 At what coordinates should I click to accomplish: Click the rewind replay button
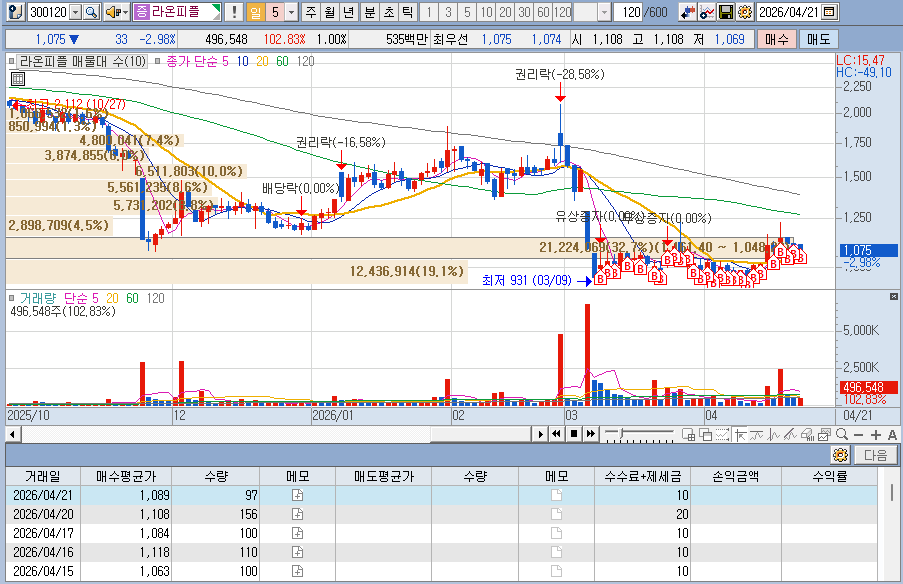(x=556, y=434)
